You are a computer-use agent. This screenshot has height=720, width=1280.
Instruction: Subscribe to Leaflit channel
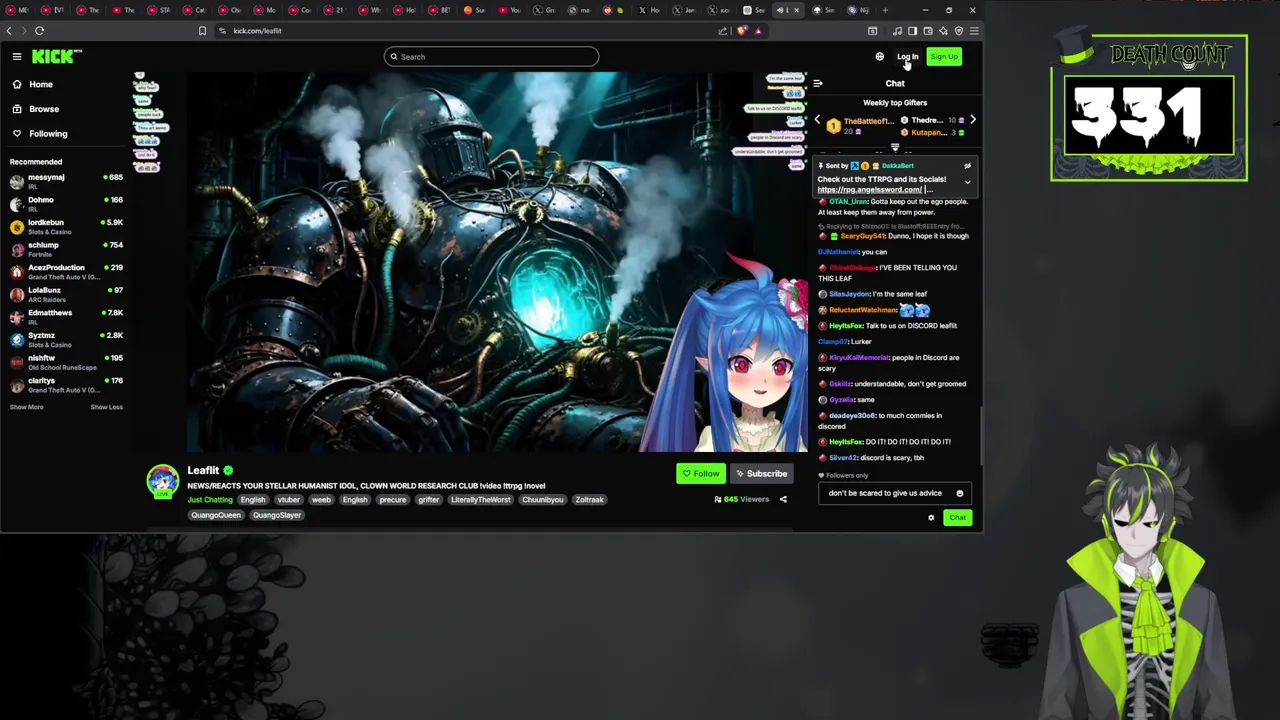(x=761, y=474)
